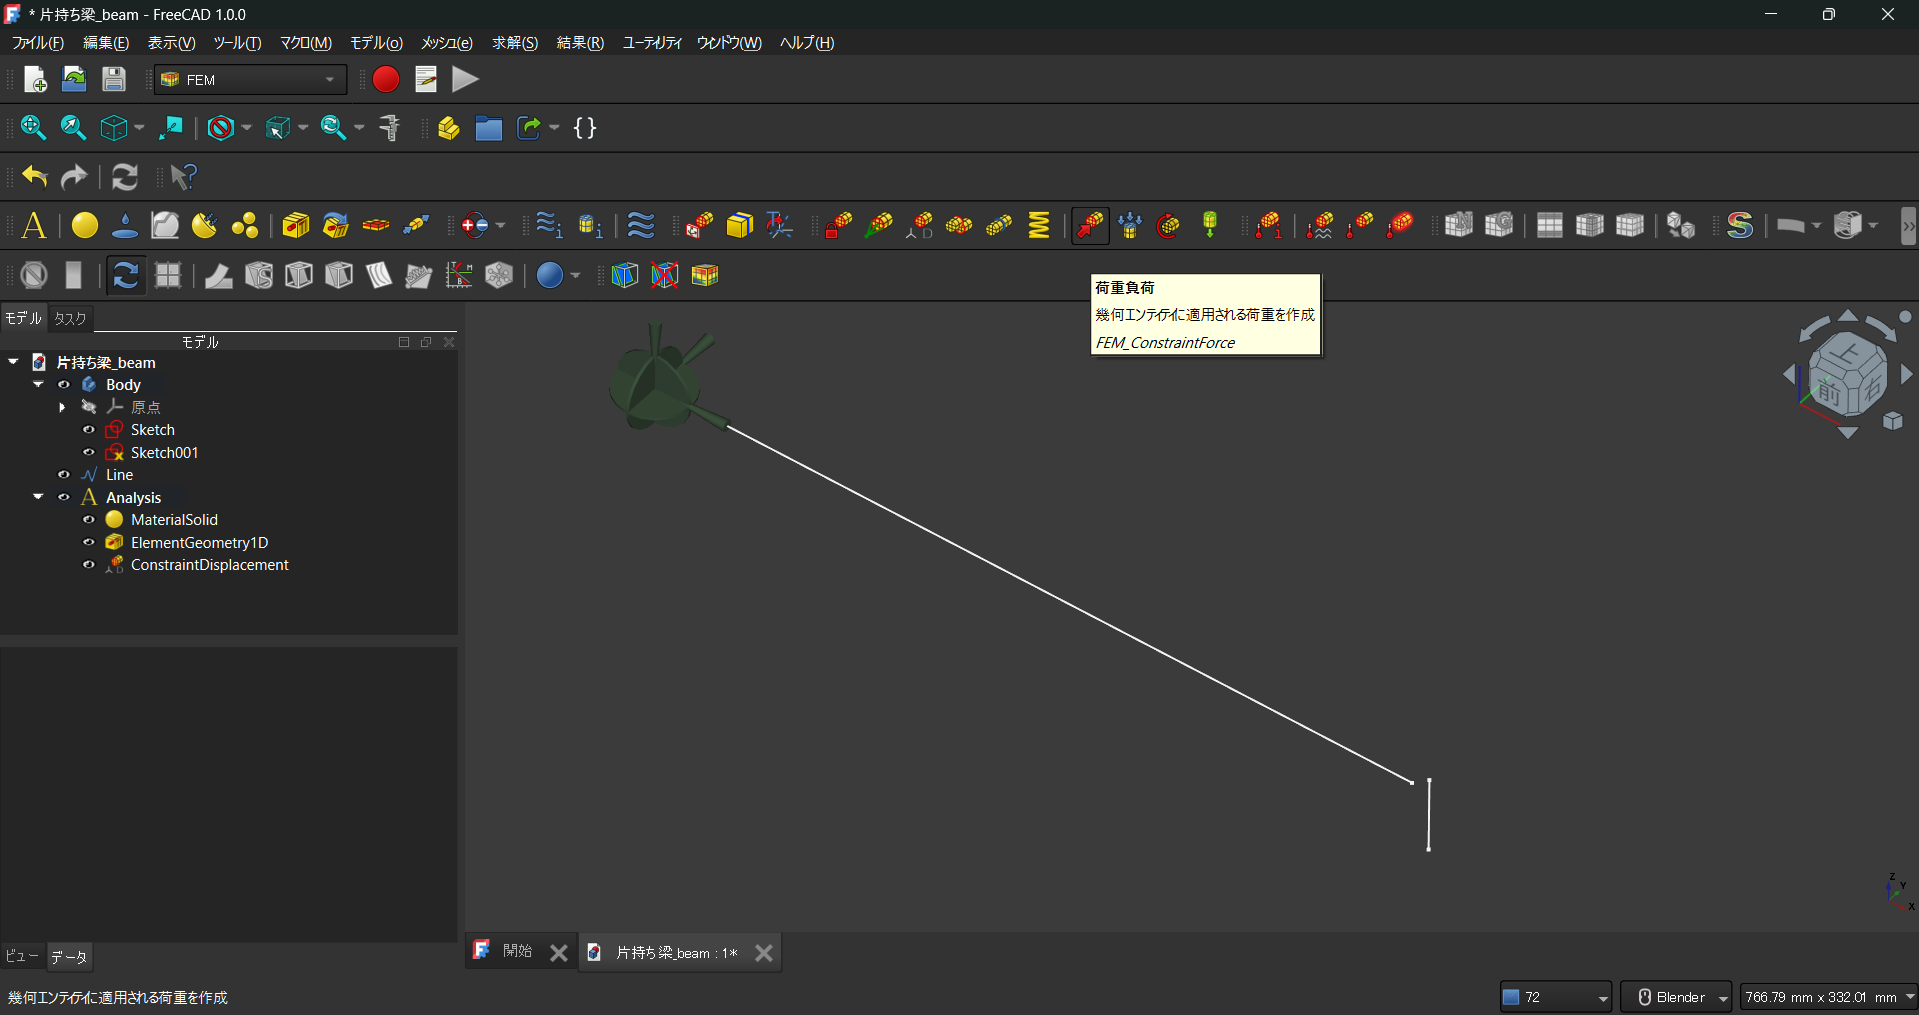Collapse the 片持ち梁_beam document tree

point(13,362)
